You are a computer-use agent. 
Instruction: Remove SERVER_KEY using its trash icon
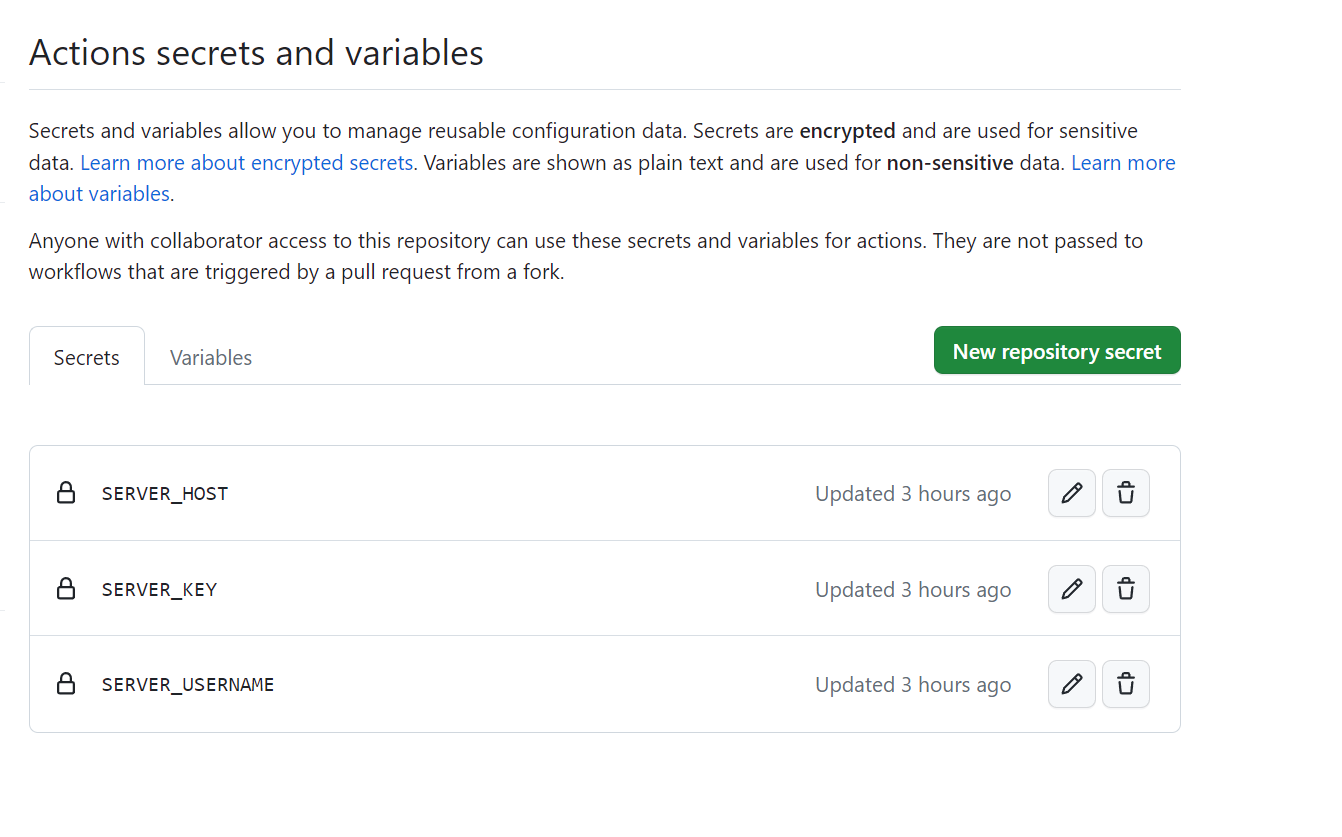tap(1126, 589)
